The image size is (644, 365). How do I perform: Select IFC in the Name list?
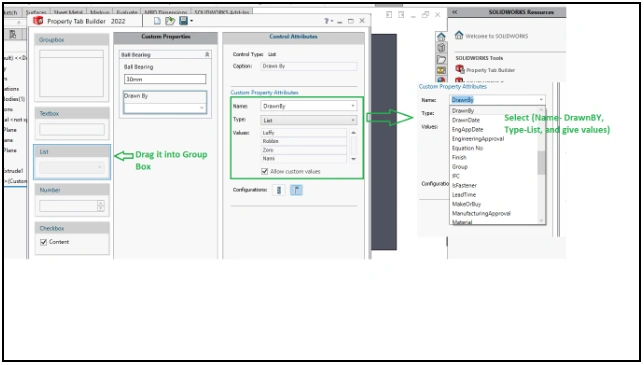tap(455, 176)
